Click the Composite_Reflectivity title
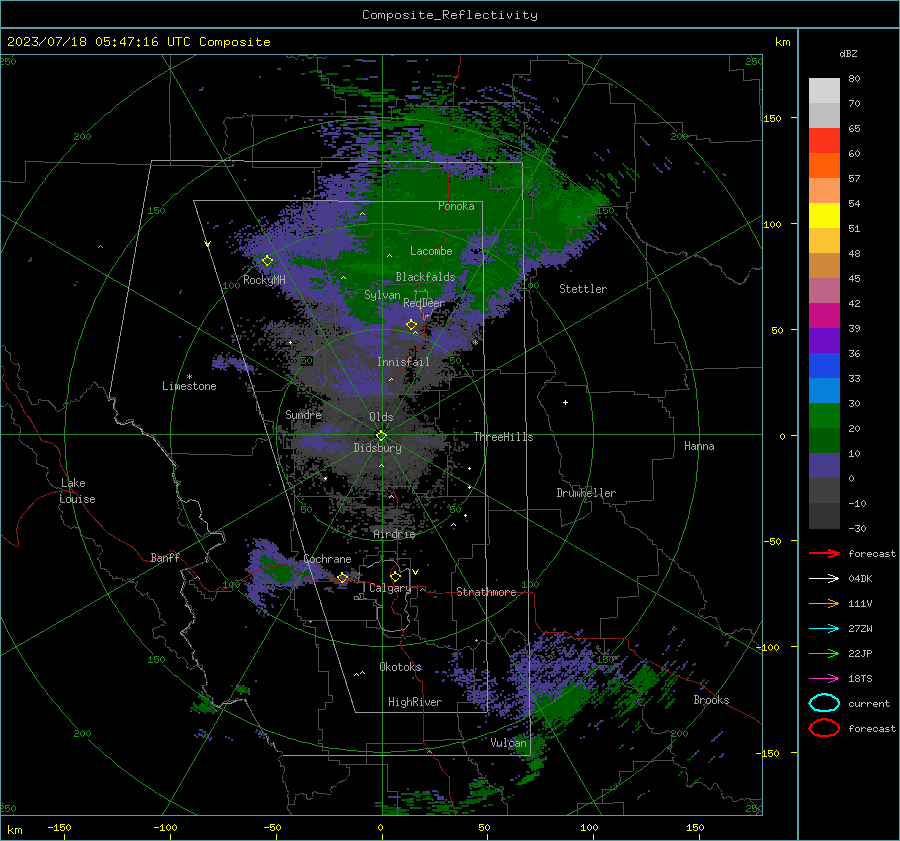The width and height of the screenshot is (900, 841). pos(449,15)
